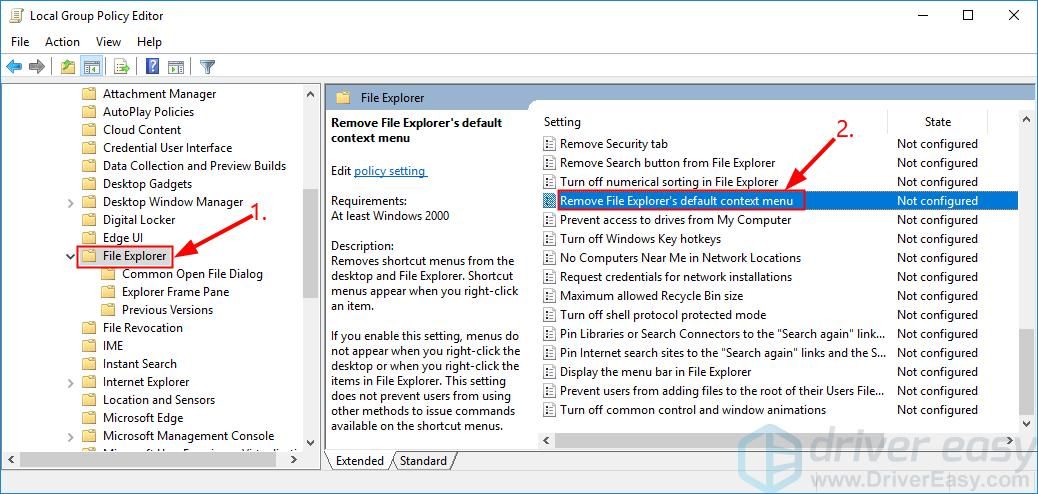This screenshot has width=1038, height=494.
Task: Open the Action menu
Action: 62,42
